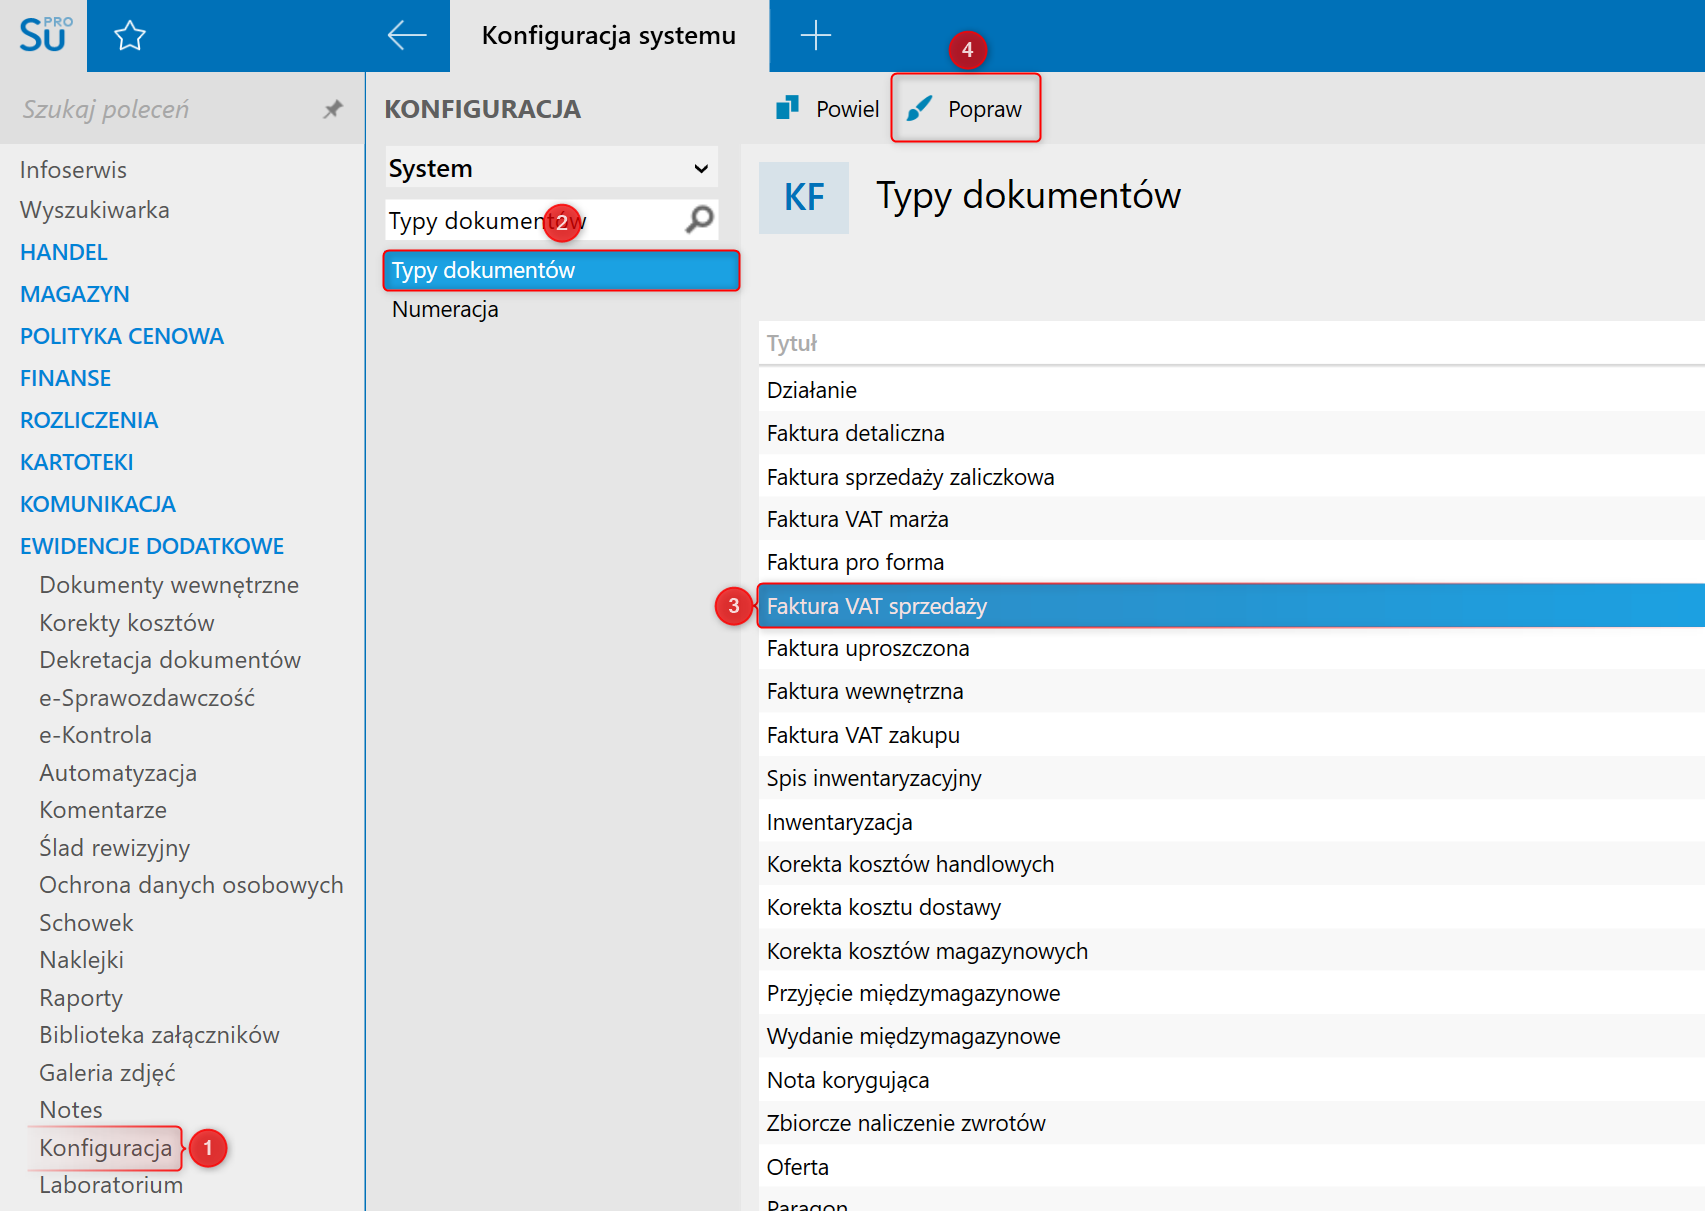Viewport: 1705px width, 1211px height.
Task: Open Komentarze module
Action: (x=103, y=810)
